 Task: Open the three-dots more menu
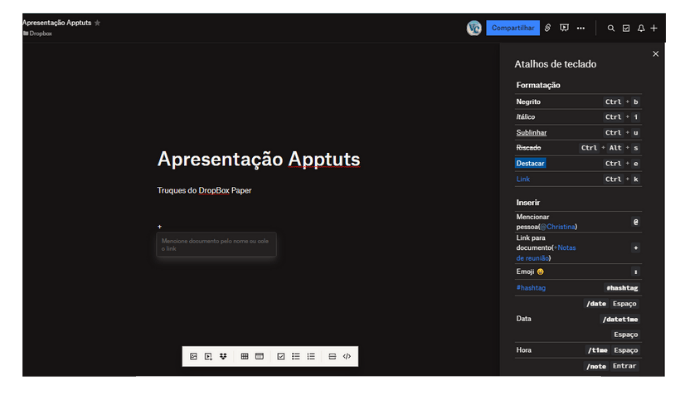coord(580,28)
